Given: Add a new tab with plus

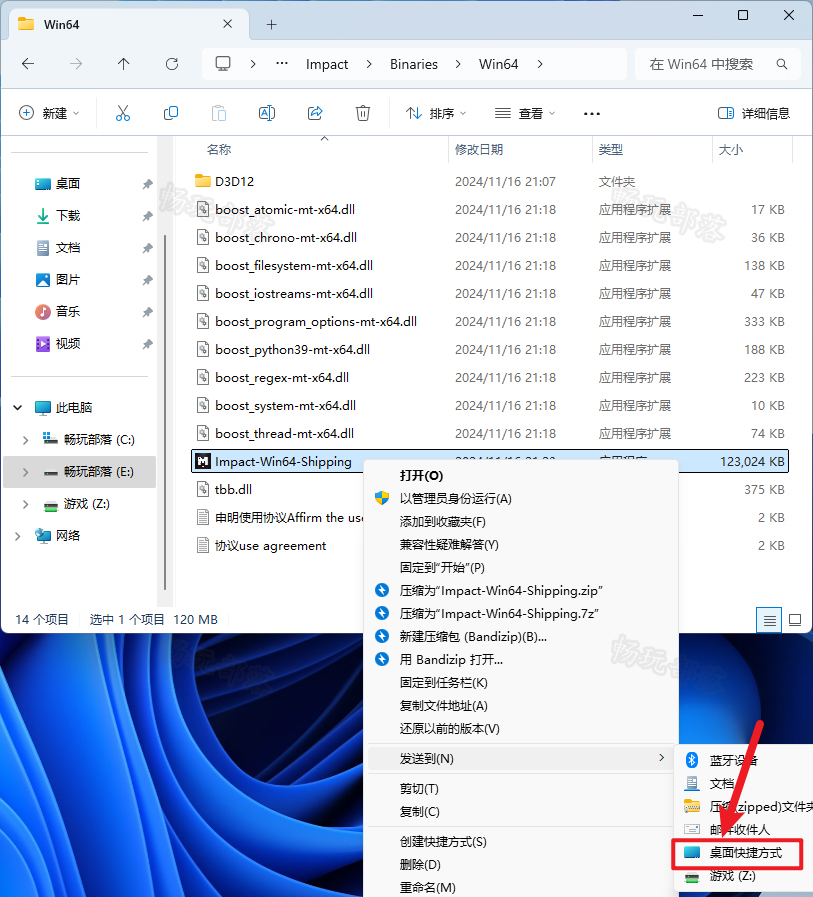Looking at the screenshot, I should tap(272, 25).
